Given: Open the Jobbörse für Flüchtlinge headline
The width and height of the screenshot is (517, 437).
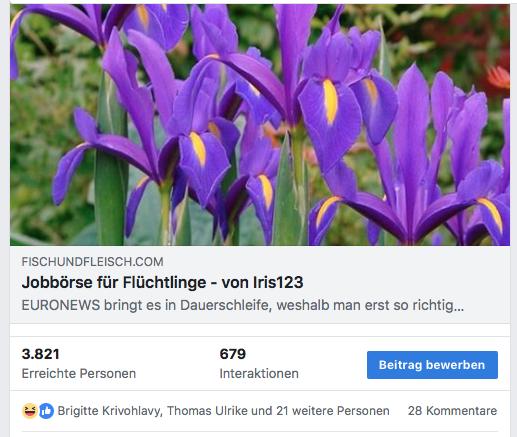Looking at the screenshot, I should tap(162, 282).
